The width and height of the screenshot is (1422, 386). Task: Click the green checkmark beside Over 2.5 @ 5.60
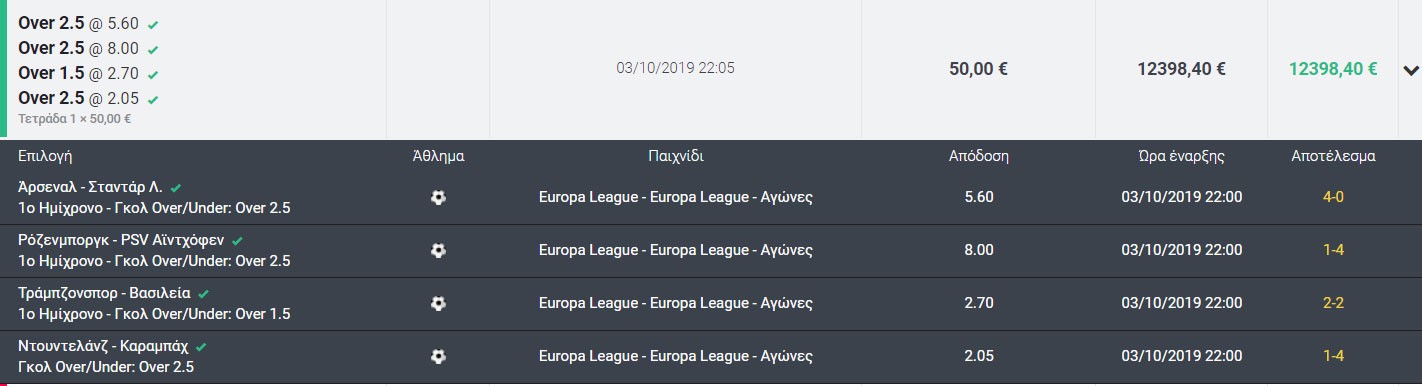[153, 24]
